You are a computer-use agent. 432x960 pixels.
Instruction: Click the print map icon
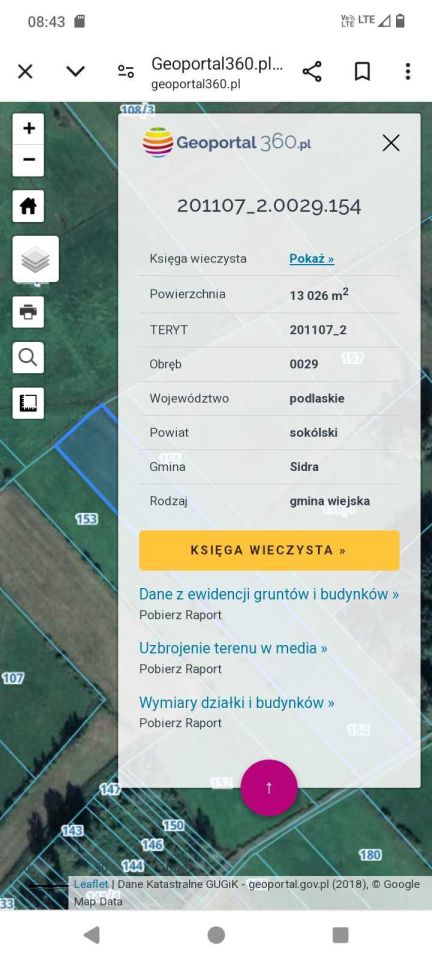pos(28,312)
